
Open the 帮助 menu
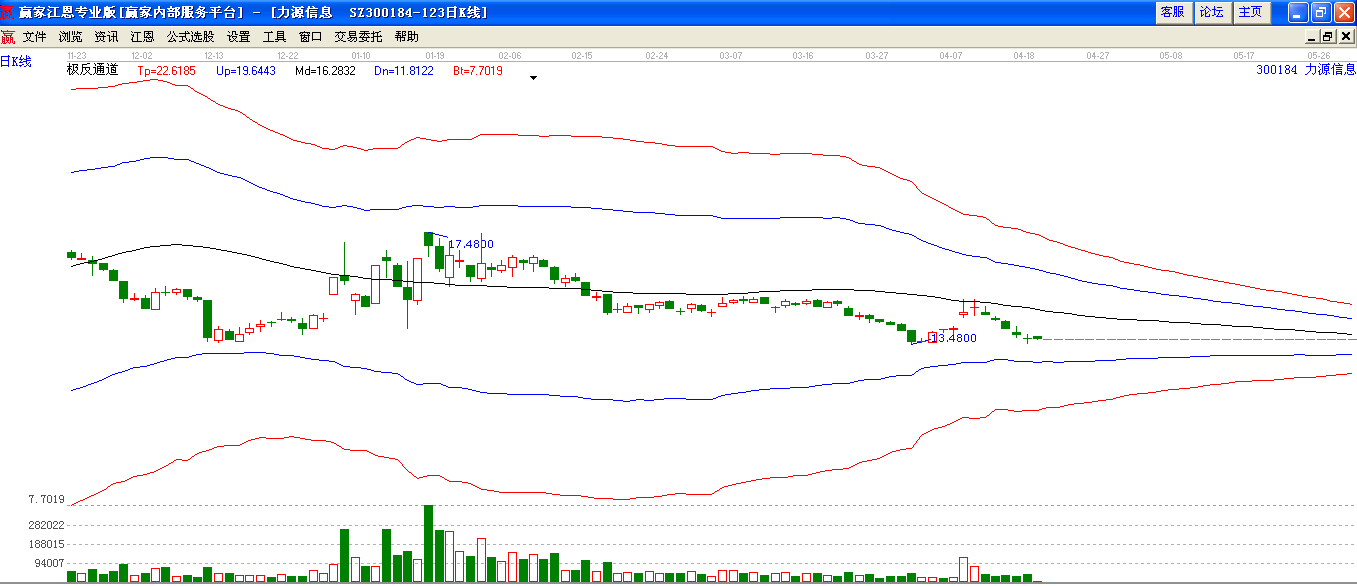click(407, 37)
